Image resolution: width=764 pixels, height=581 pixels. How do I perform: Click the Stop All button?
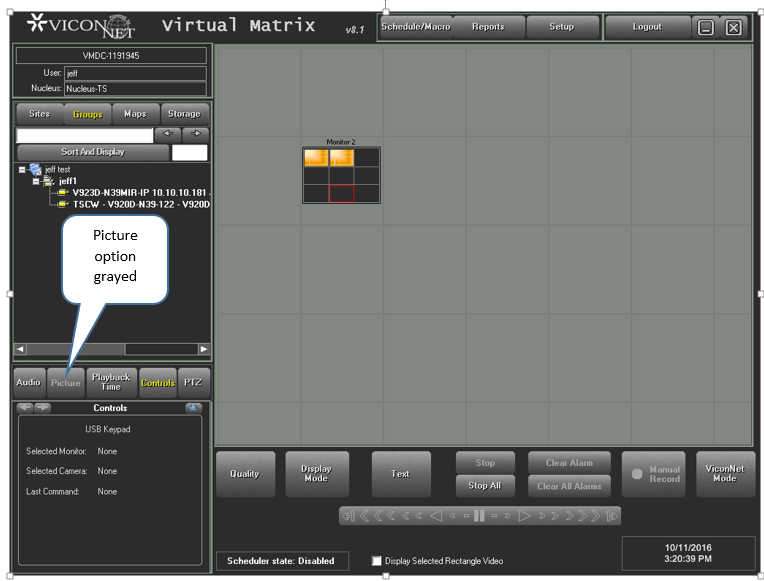click(485, 486)
